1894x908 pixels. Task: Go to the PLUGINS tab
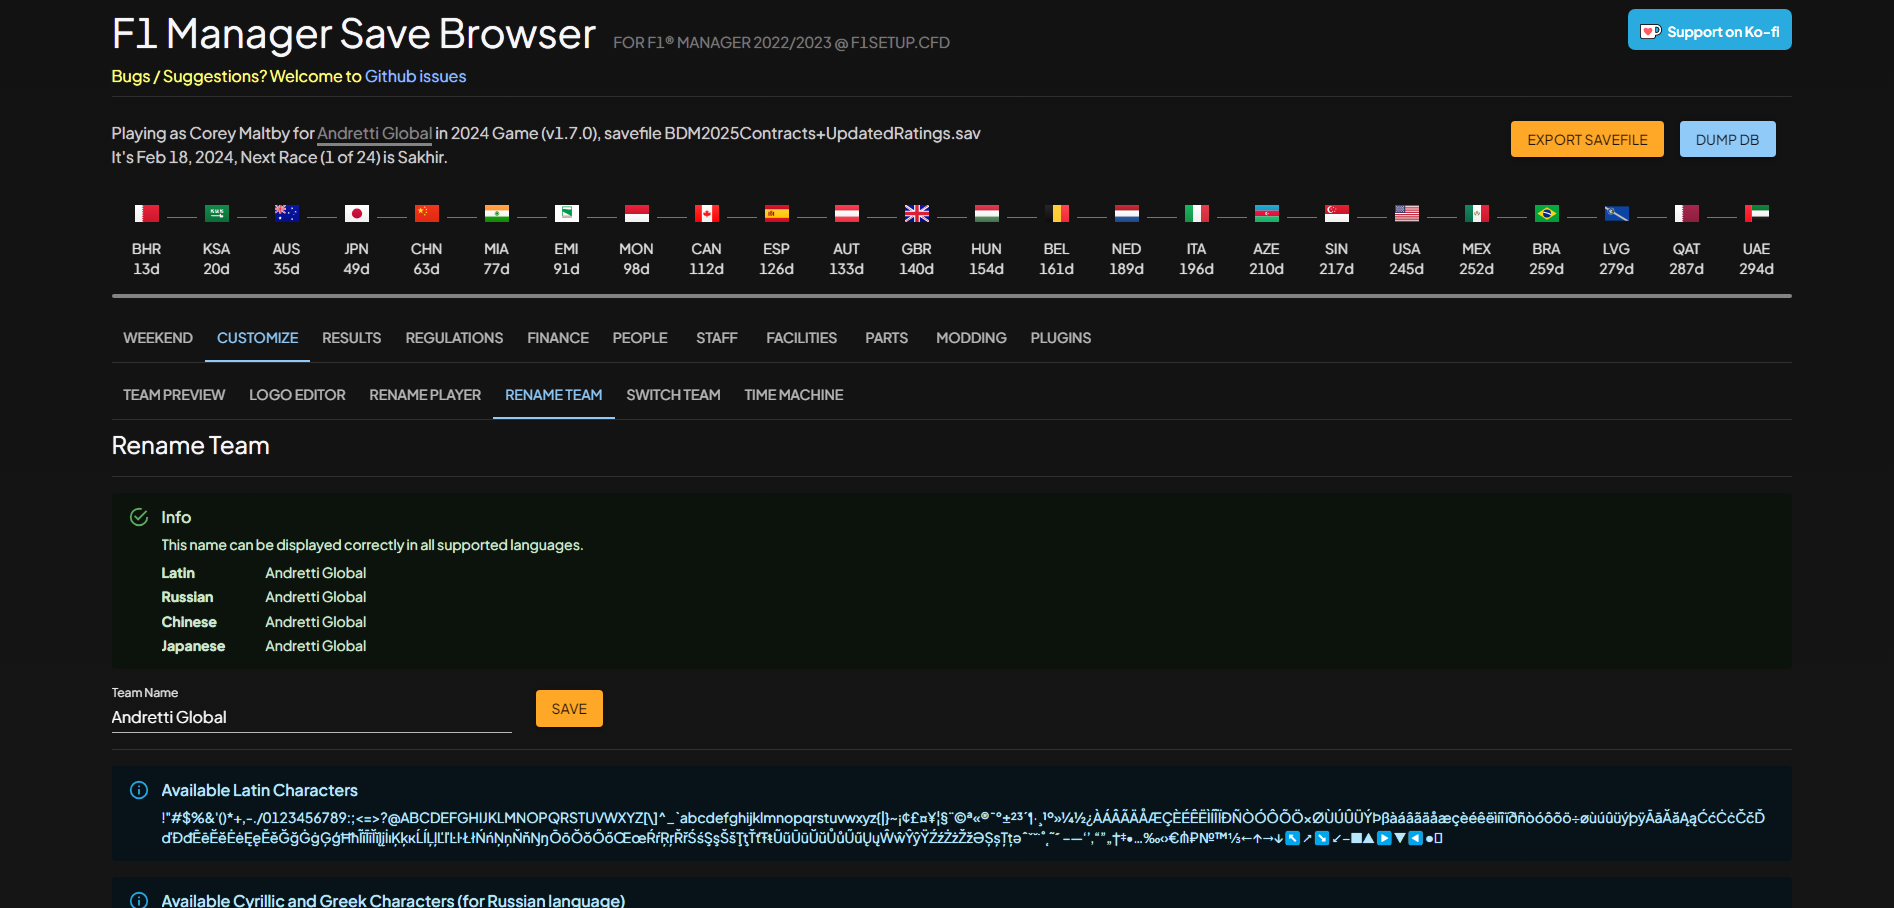[x=1061, y=338]
